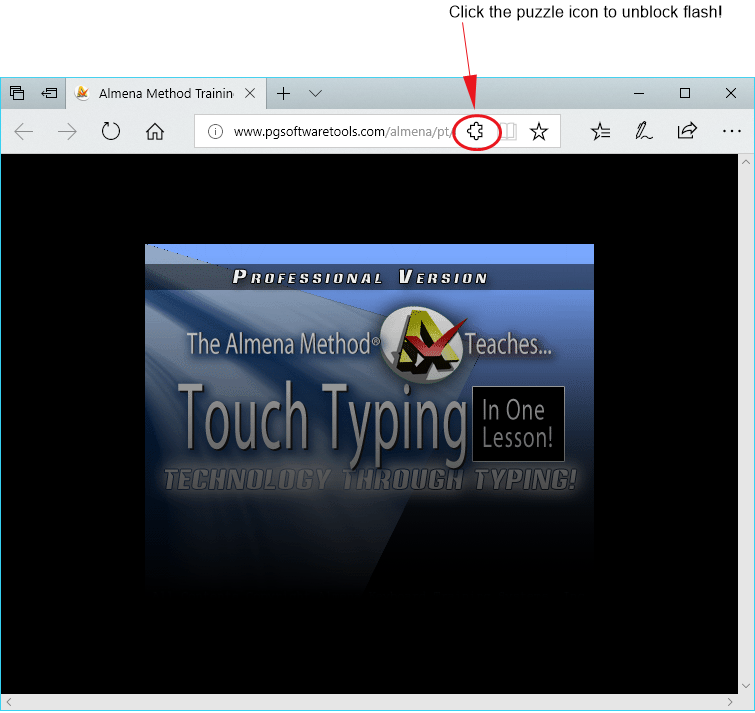Open a new tab with plus button
The width and height of the screenshot is (755, 713).
[284, 93]
